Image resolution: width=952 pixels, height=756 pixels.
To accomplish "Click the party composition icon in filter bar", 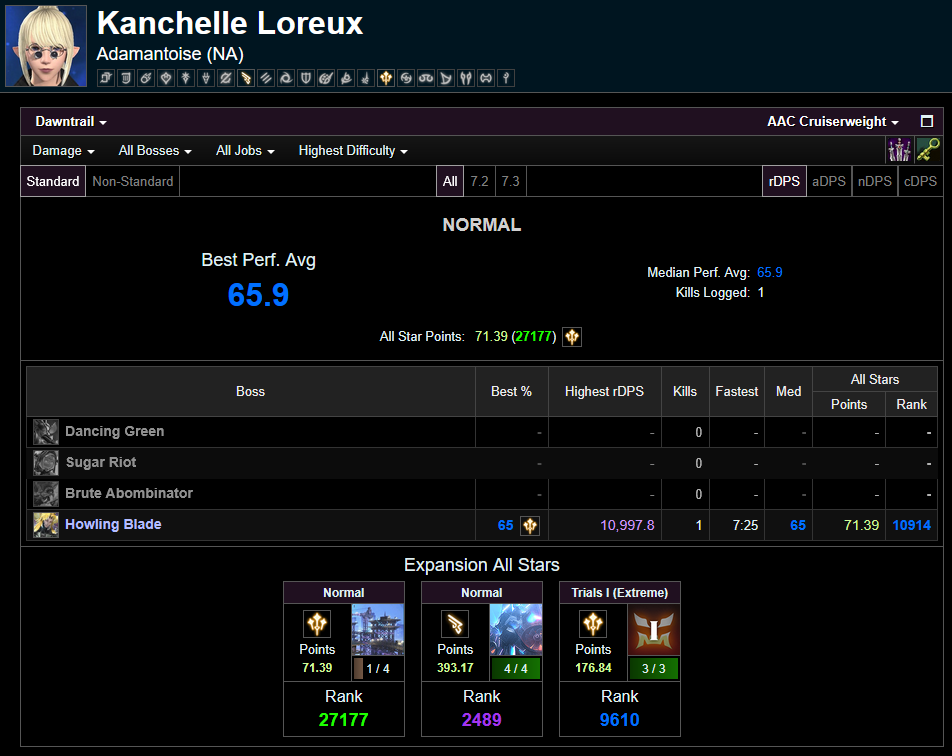I will point(899,149).
